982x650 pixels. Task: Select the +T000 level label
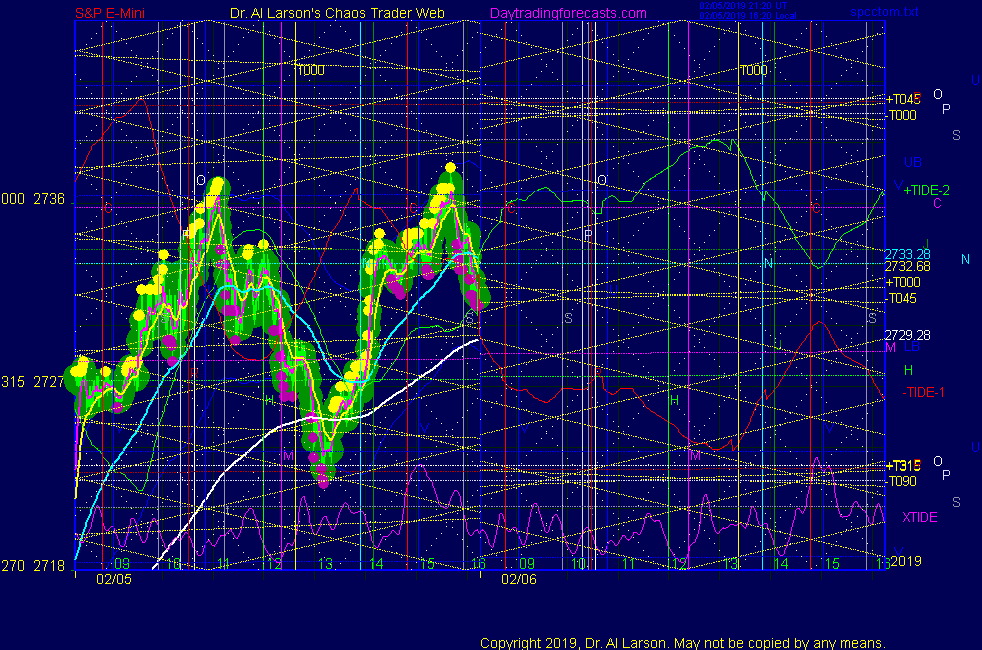pyautogui.click(x=903, y=282)
